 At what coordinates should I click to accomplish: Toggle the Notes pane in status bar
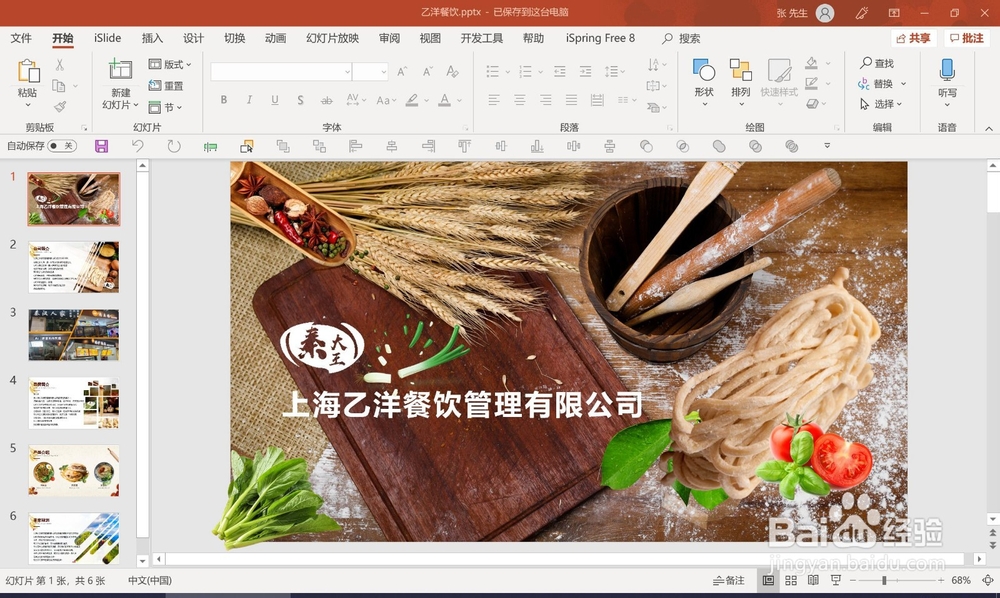(728, 580)
